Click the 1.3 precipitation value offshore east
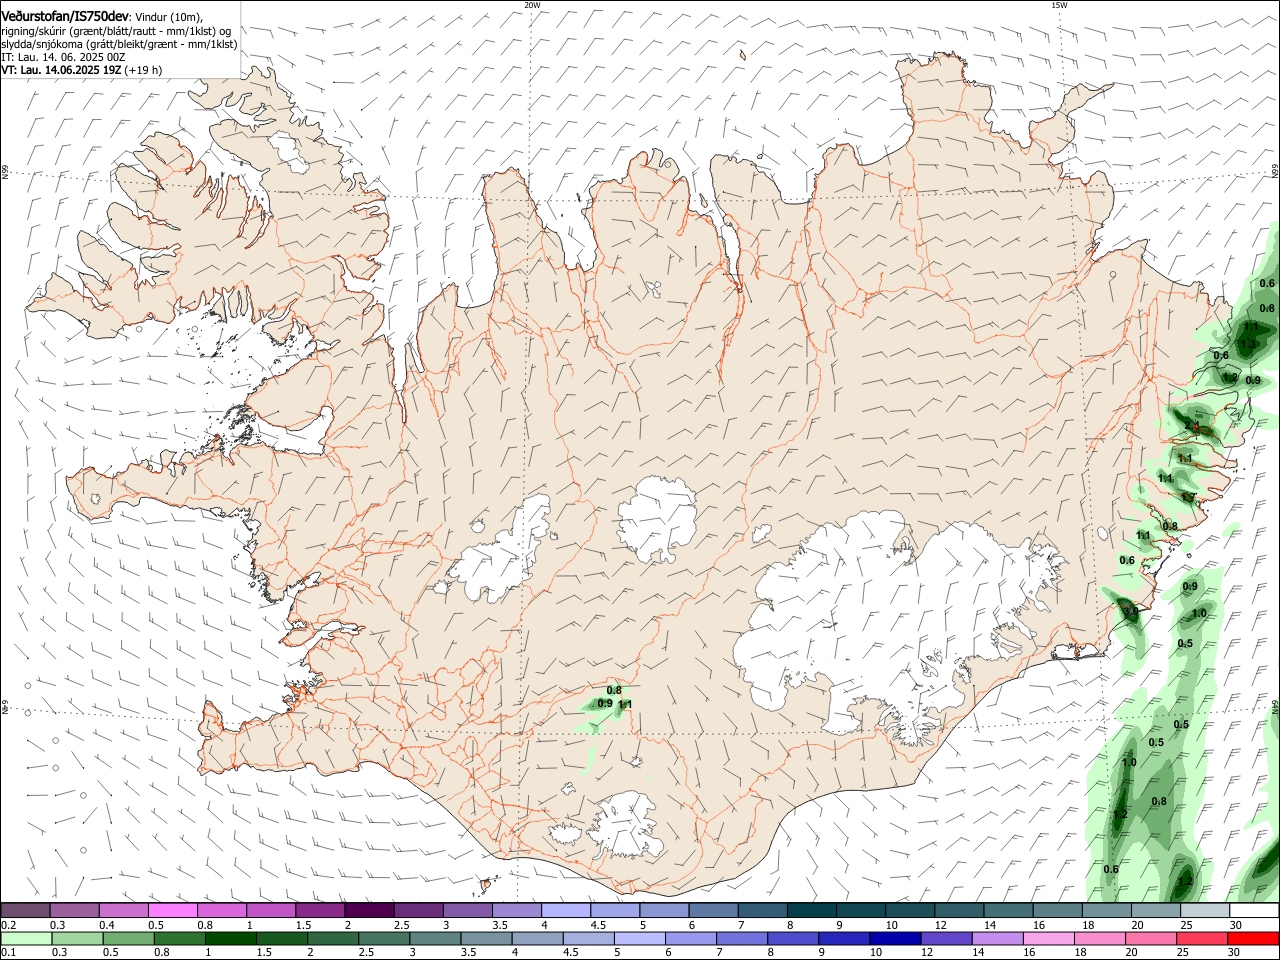Viewport: 1280px width, 960px height. 1247,344
